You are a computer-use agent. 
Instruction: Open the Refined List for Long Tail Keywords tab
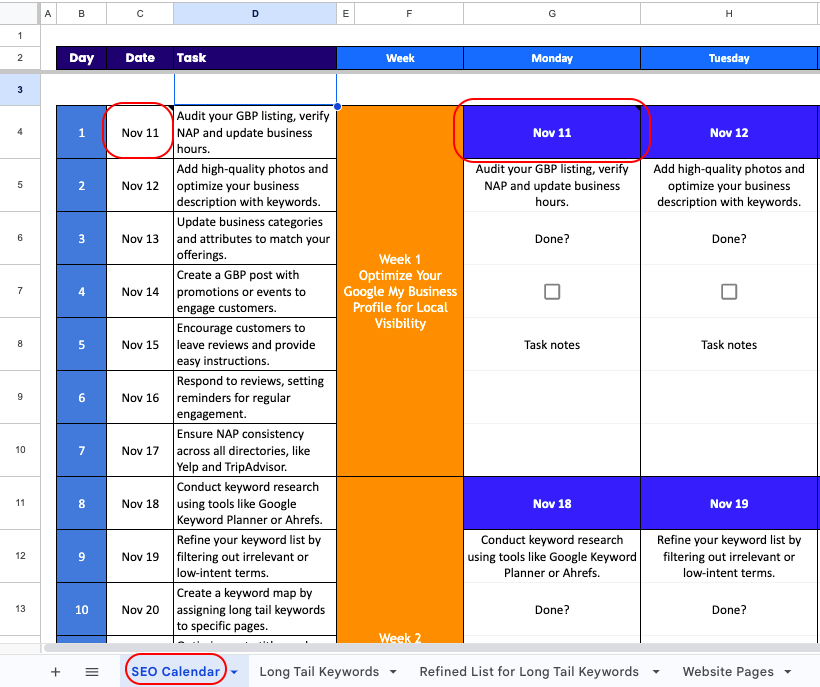tap(528, 672)
